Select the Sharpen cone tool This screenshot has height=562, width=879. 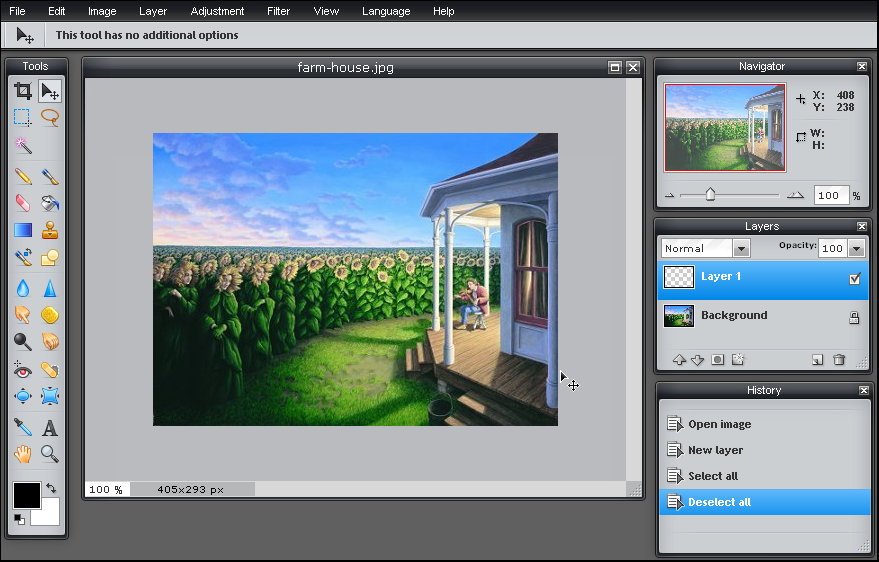pos(50,288)
